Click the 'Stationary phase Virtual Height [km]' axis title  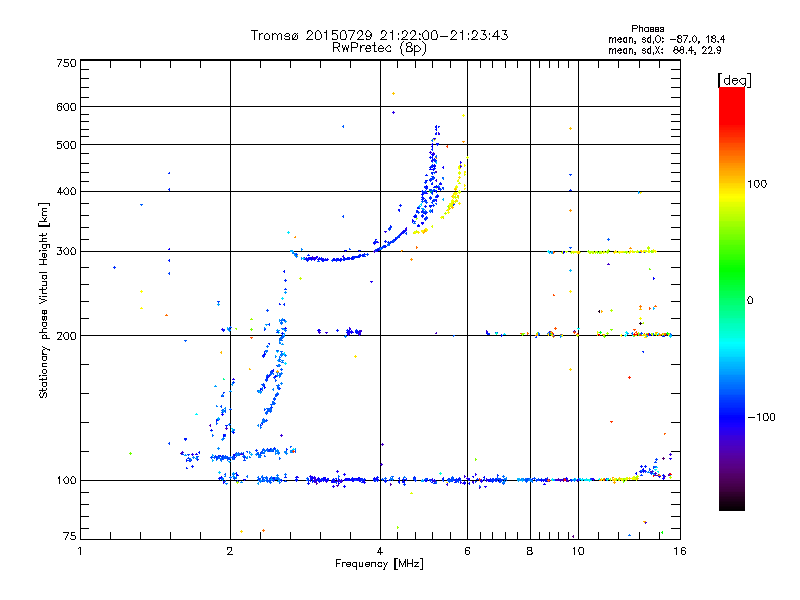click(44, 300)
